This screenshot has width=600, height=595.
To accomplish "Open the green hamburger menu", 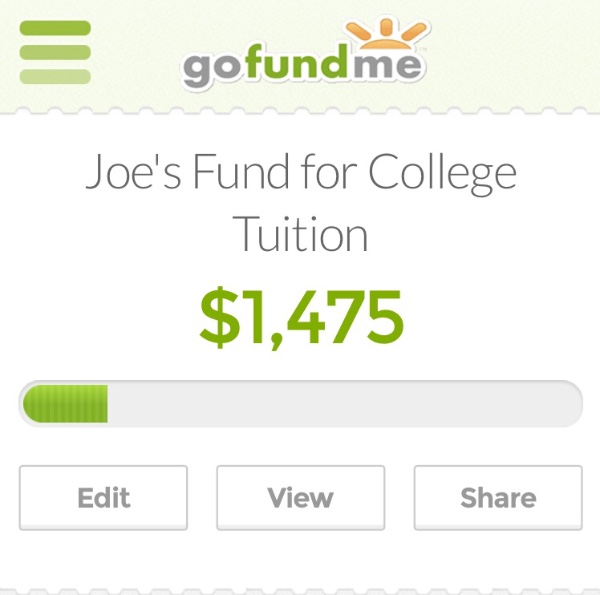I will (55, 52).
